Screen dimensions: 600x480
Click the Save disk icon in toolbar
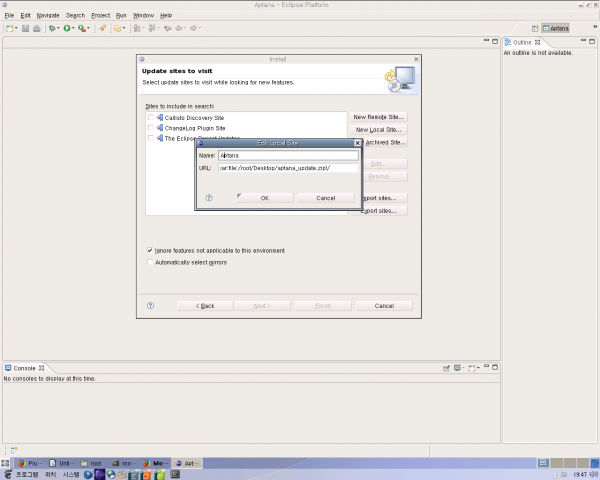coord(25,28)
